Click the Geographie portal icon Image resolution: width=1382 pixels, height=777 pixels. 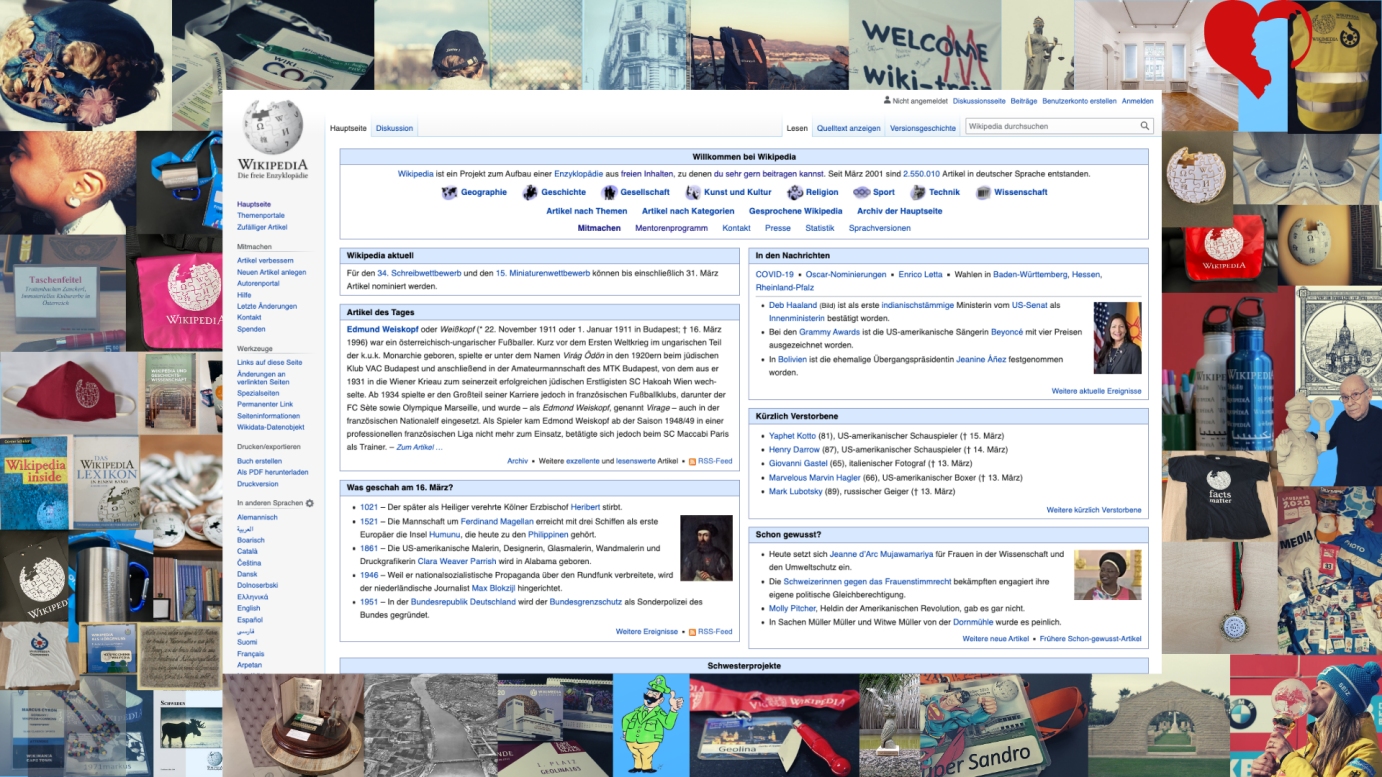tap(449, 192)
